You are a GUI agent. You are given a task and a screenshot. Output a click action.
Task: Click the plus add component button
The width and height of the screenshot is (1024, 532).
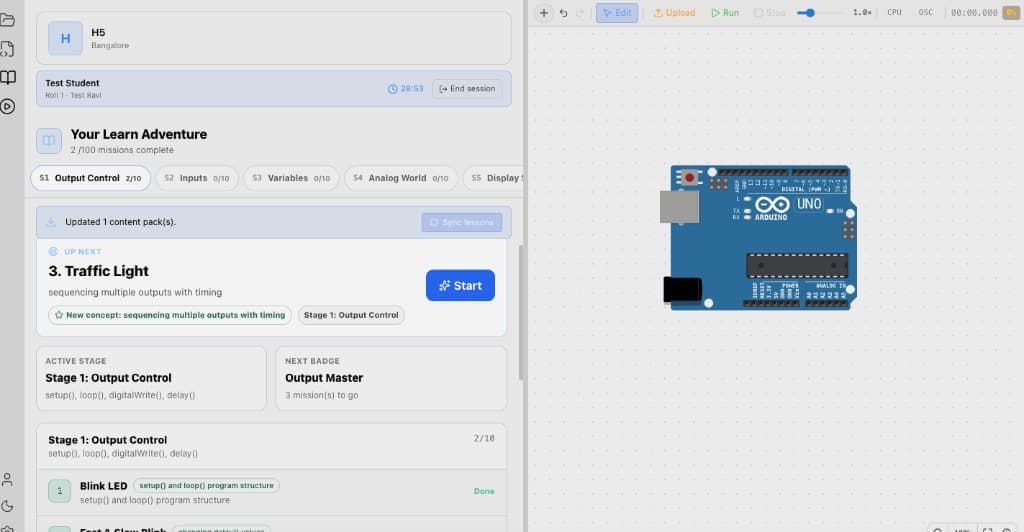click(543, 13)
